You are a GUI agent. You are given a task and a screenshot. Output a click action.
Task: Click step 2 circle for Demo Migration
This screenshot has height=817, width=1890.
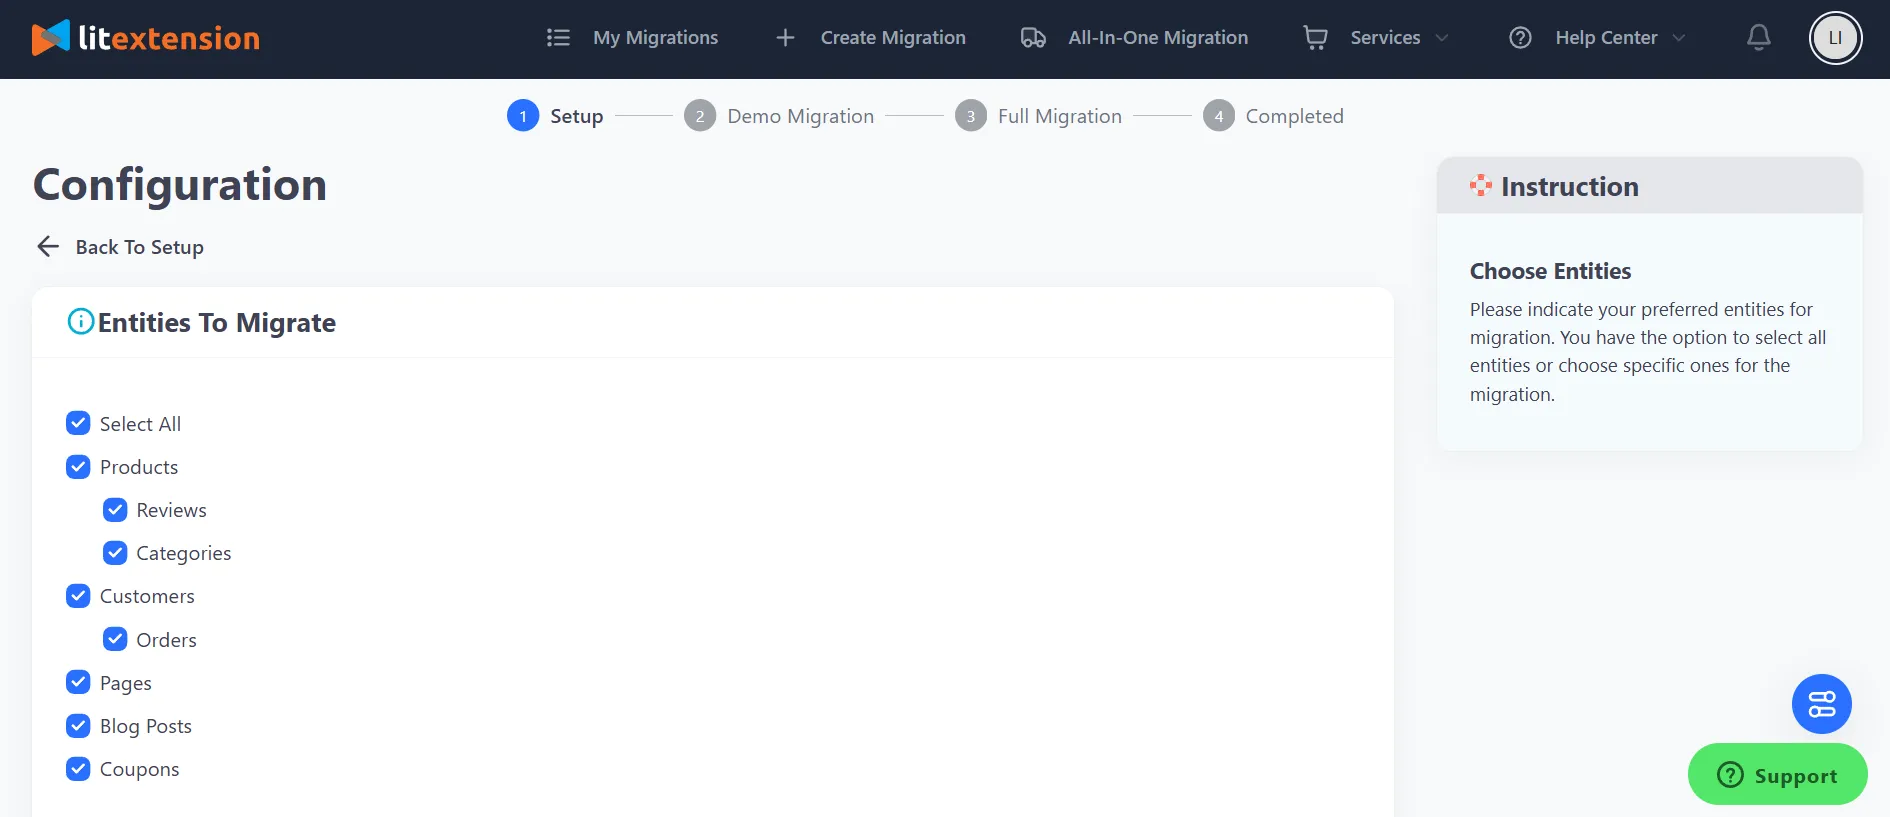click(700, 116)
